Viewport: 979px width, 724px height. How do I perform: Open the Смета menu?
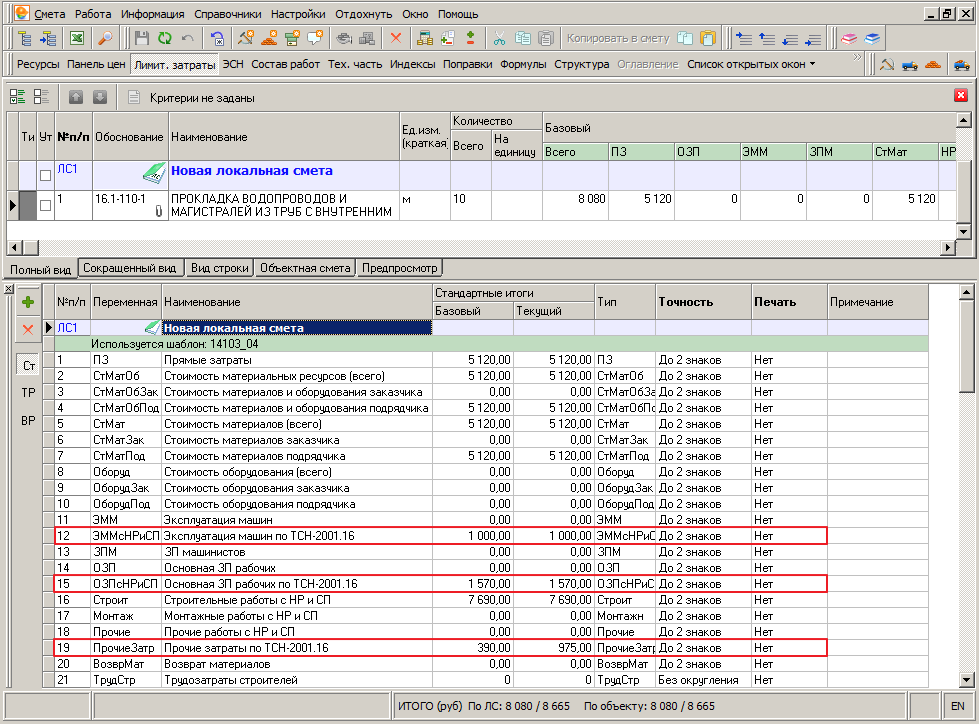coord(50,14)
